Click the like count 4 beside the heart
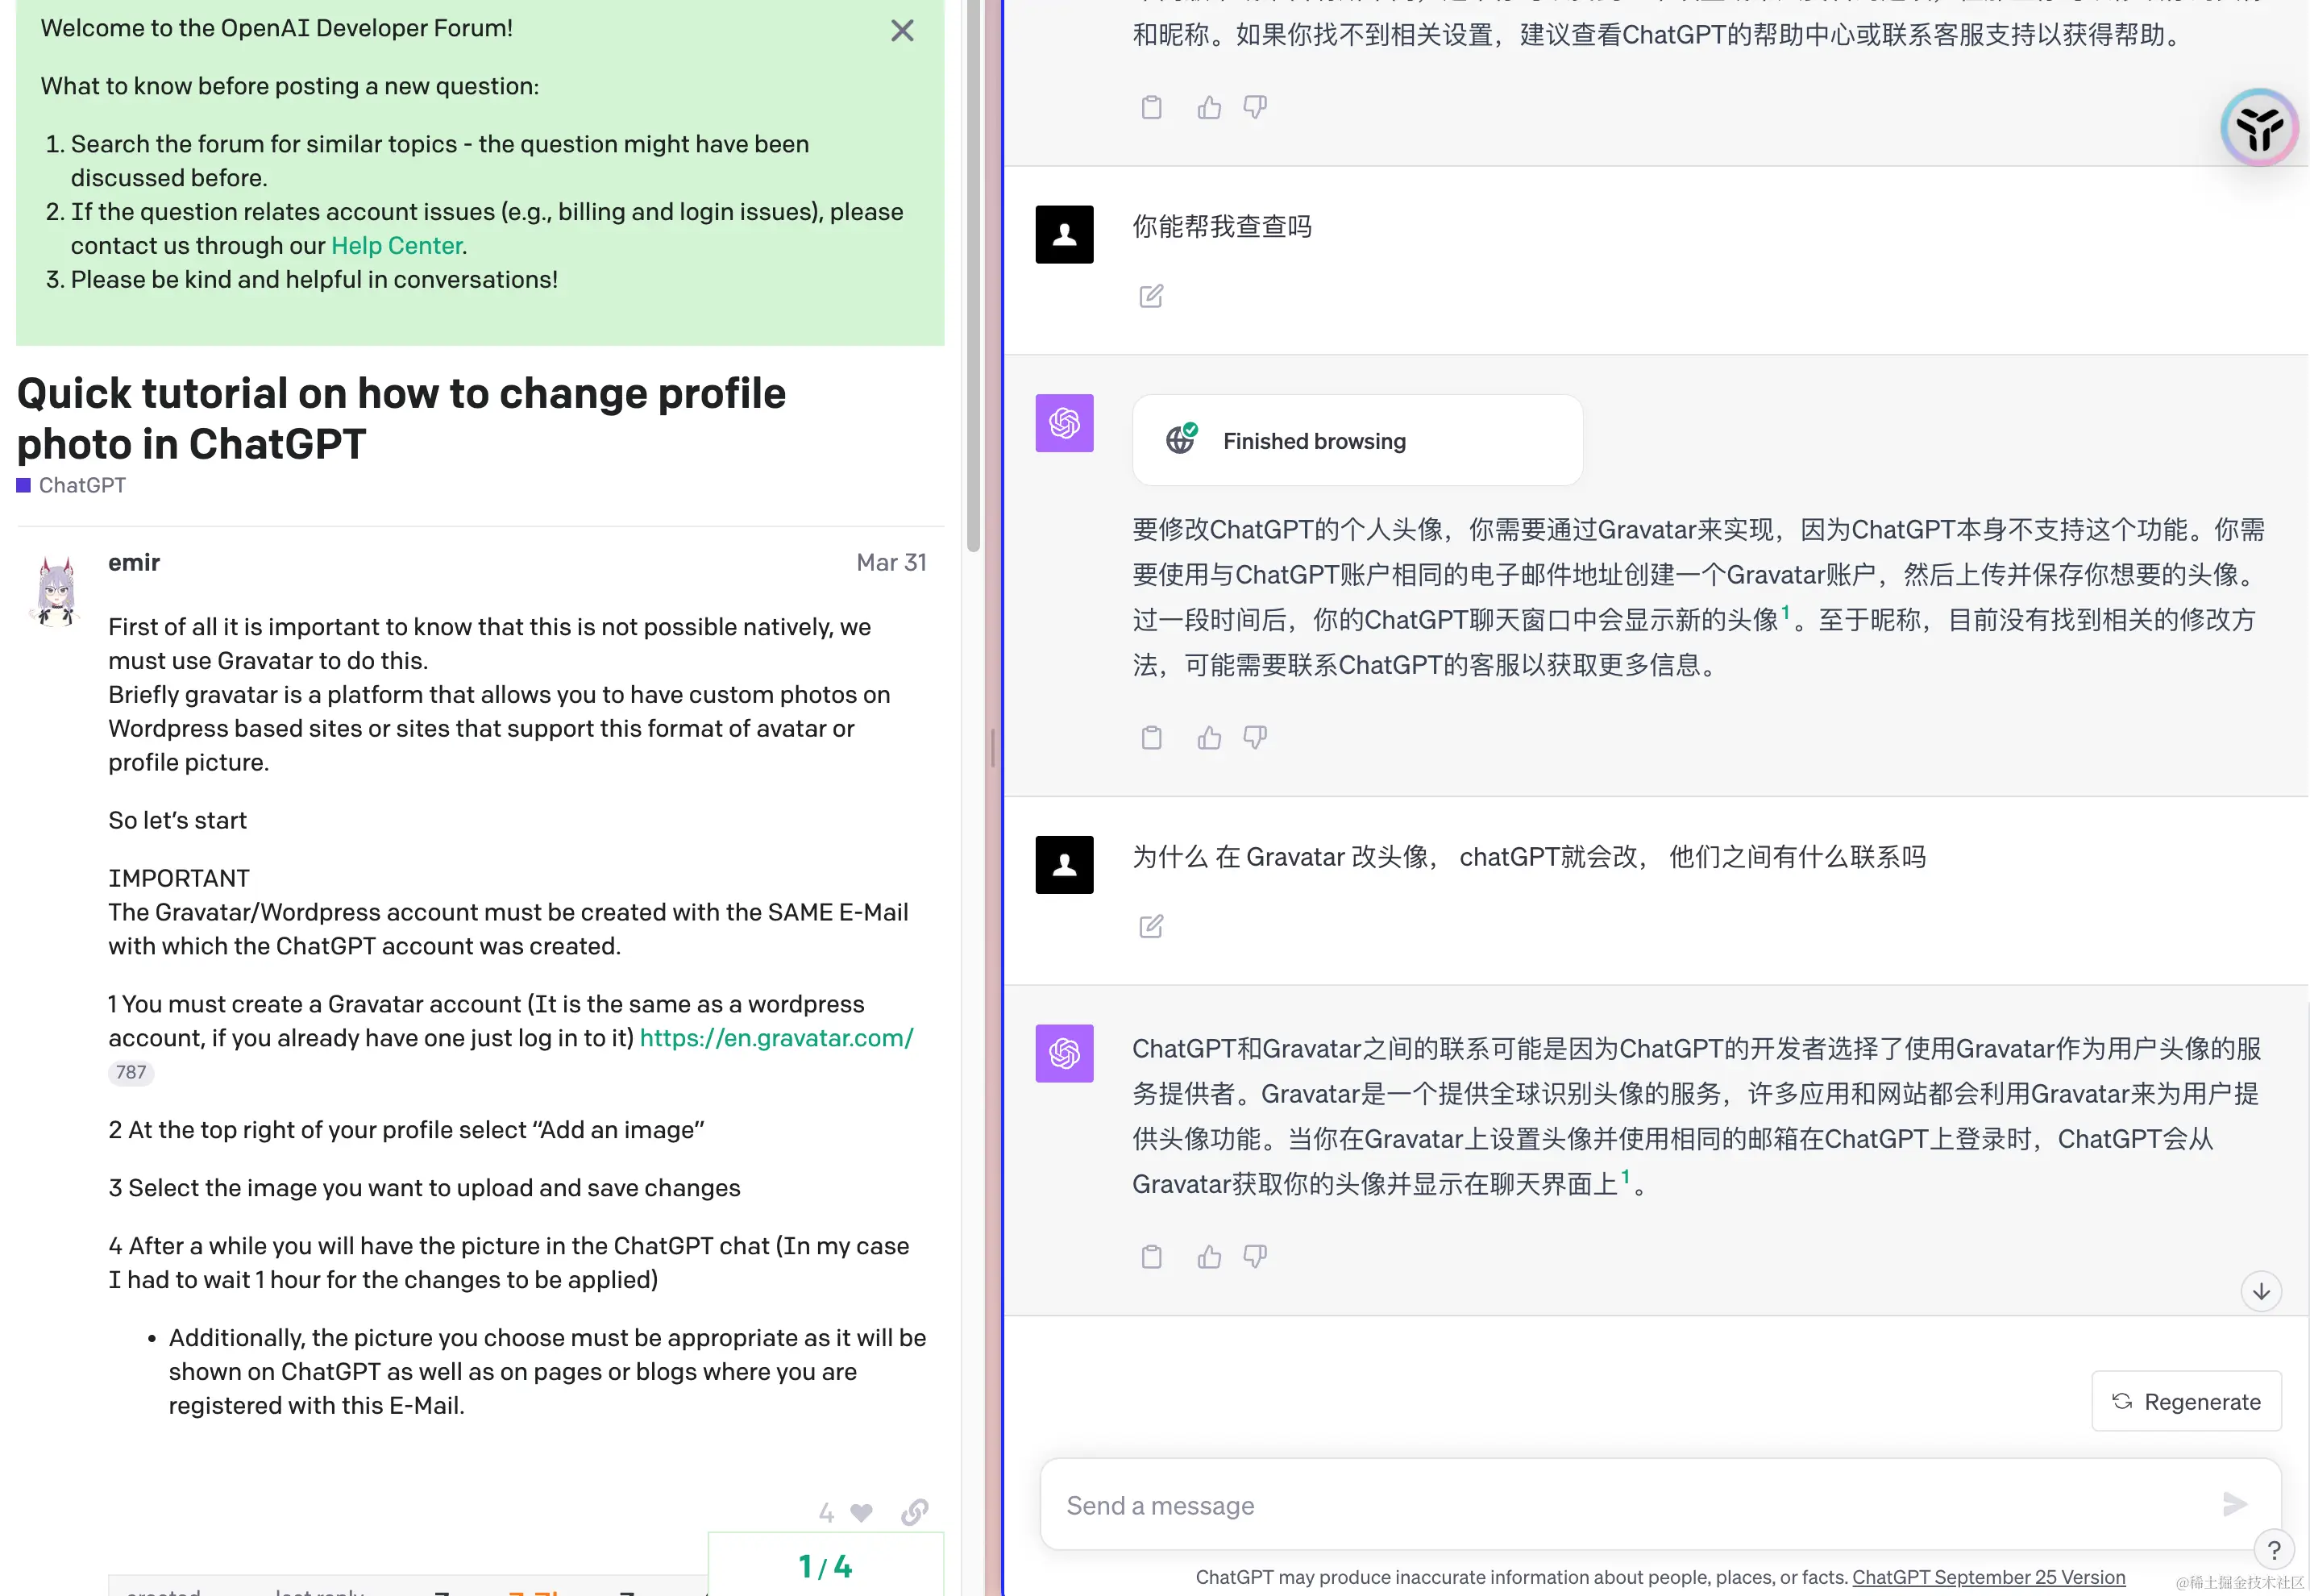The image size is (2310, 1596). (826, 1513)
